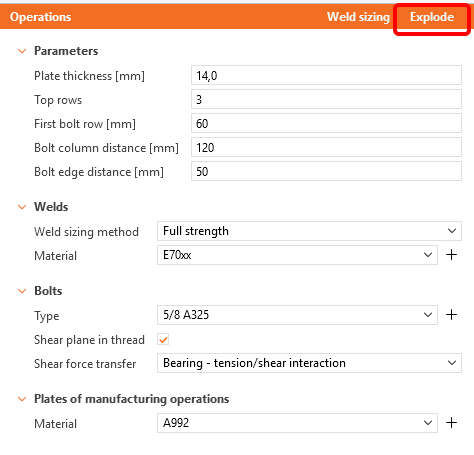The height and width of the screenshot is (455, 474).
Task: Click the Top rows input field
Action: click(326, 99)
